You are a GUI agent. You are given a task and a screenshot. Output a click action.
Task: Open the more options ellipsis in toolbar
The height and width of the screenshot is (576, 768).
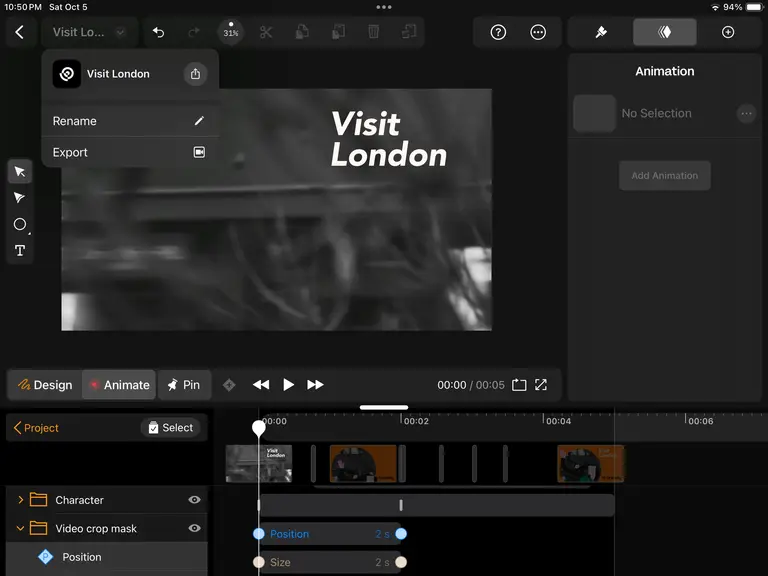click(x=538, y=32)
